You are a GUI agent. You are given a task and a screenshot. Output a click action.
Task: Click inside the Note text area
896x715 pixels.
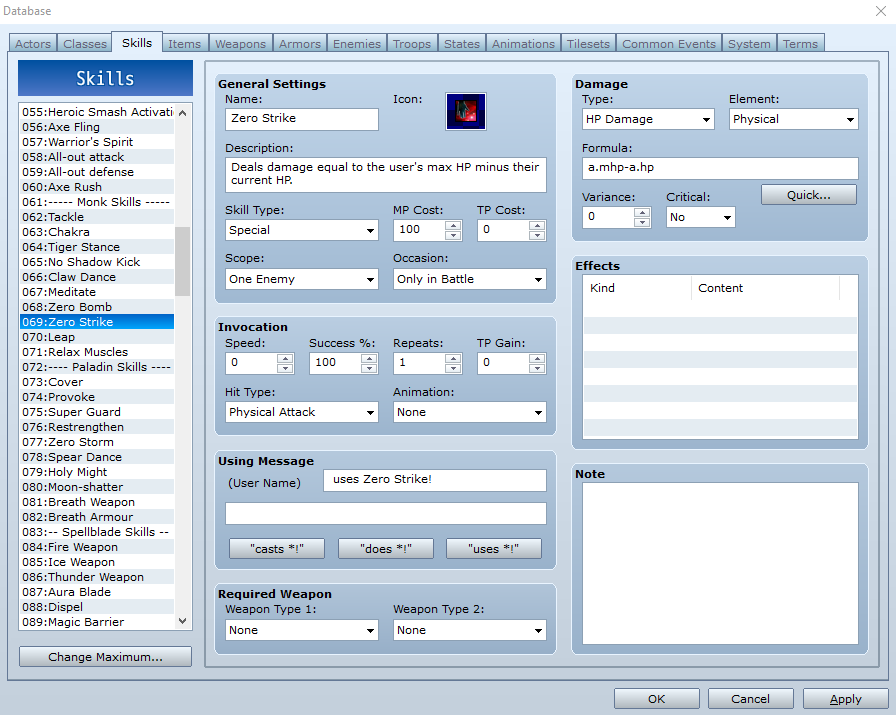pyautogui.click(x=720, y=563)
